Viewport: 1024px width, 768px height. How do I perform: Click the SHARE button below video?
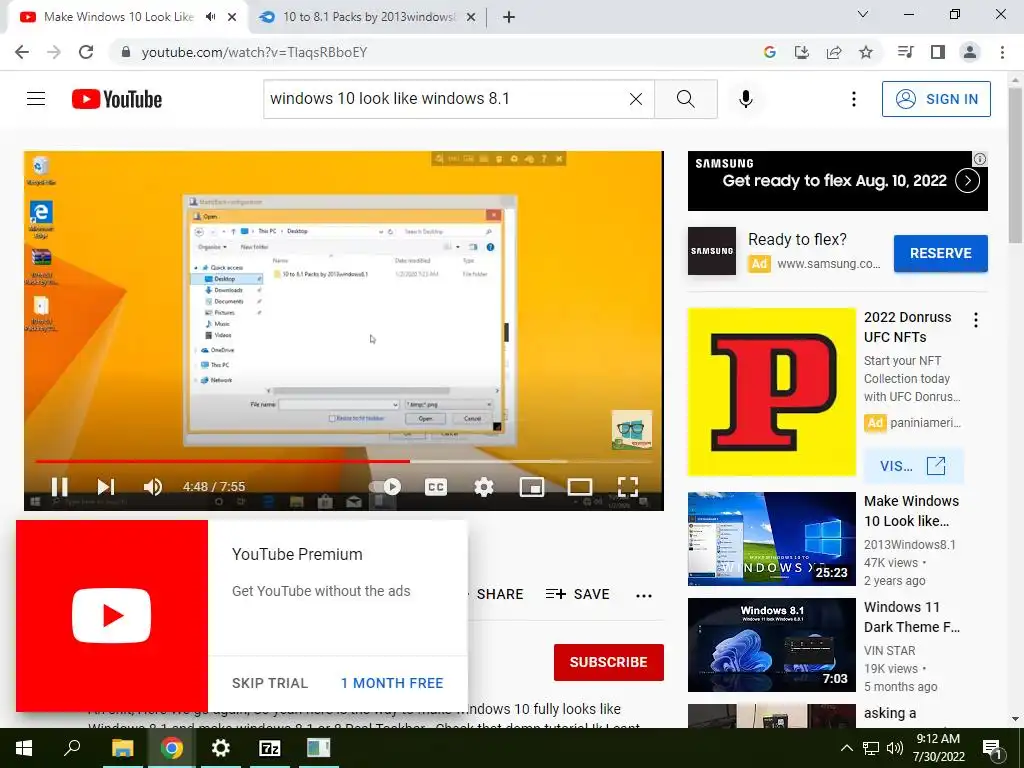(500, 594)
